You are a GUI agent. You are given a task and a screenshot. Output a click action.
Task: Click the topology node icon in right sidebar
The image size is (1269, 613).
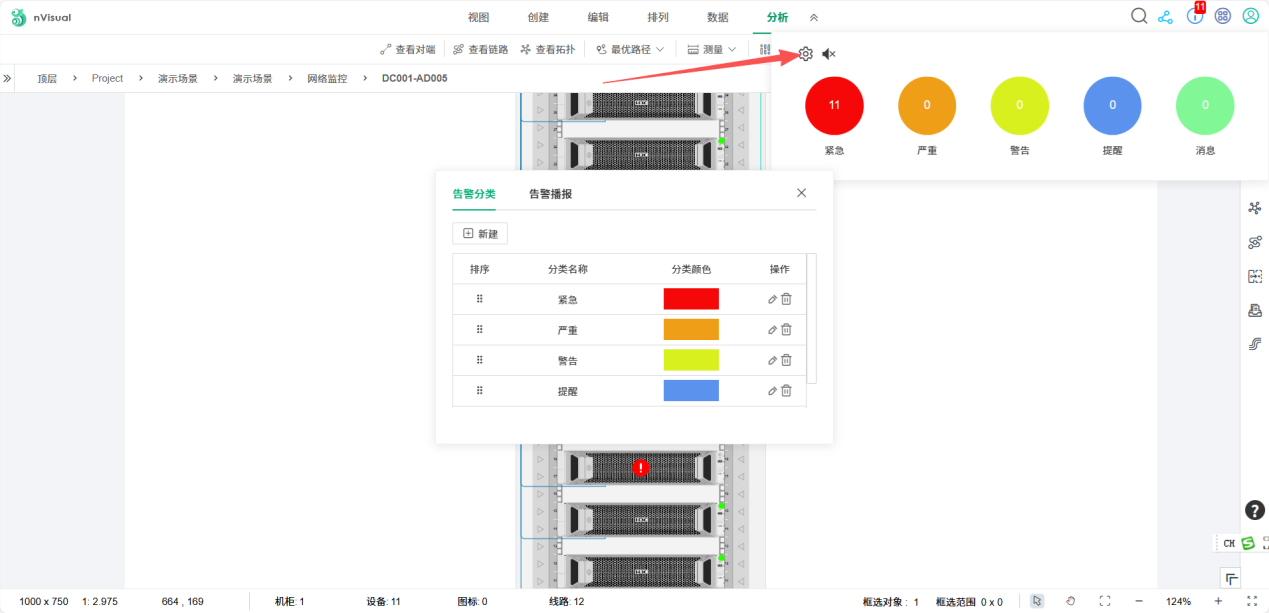[x=1255, y=208]
